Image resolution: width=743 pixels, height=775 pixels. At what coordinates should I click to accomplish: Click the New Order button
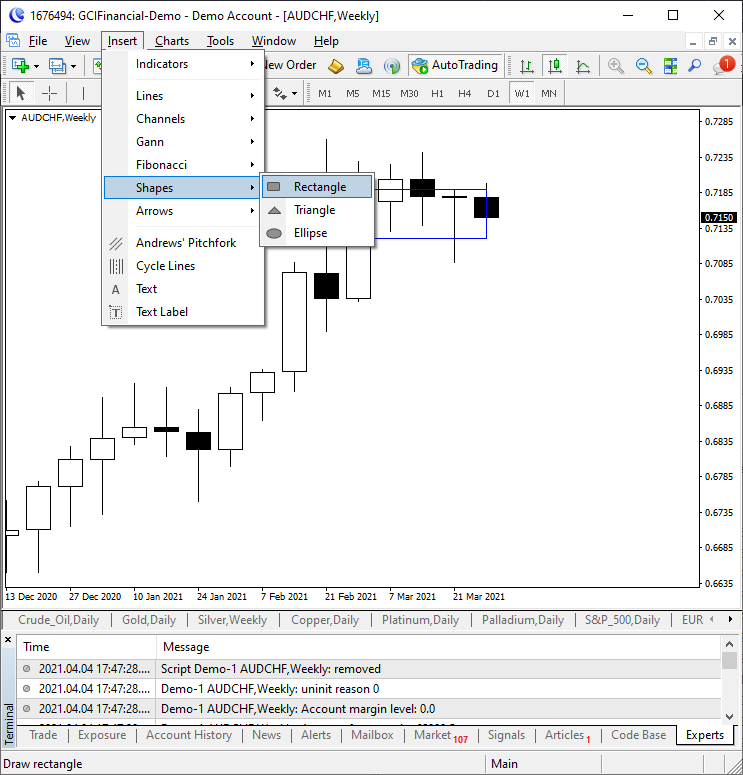tap(290, 65)
